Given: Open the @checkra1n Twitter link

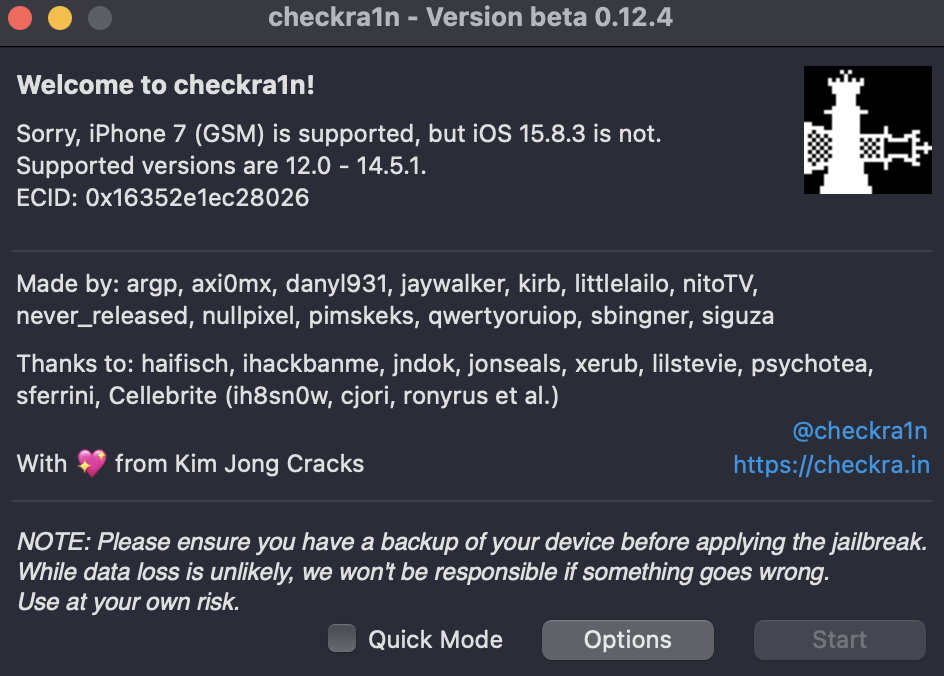Looking at the screenshot, I should (x=860, y=431).
